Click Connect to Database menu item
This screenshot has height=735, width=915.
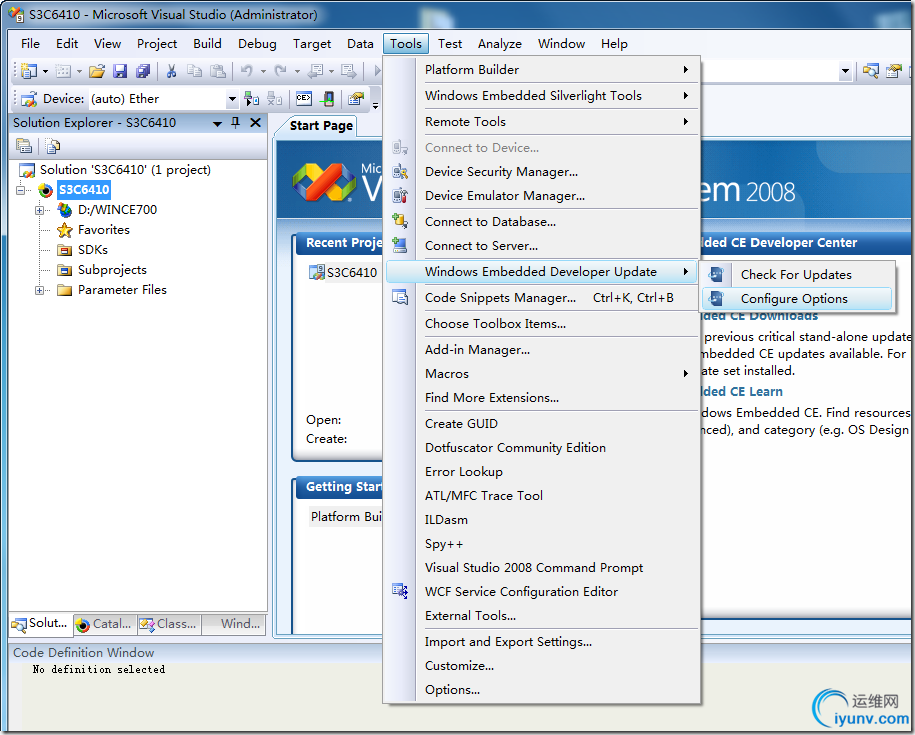click(542, 222)
